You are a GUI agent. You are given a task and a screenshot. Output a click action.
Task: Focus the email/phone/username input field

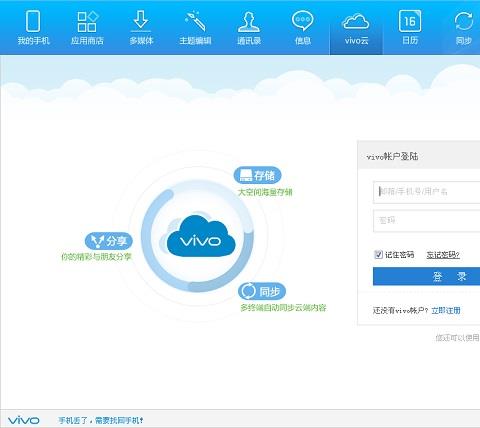pos(427,192)
